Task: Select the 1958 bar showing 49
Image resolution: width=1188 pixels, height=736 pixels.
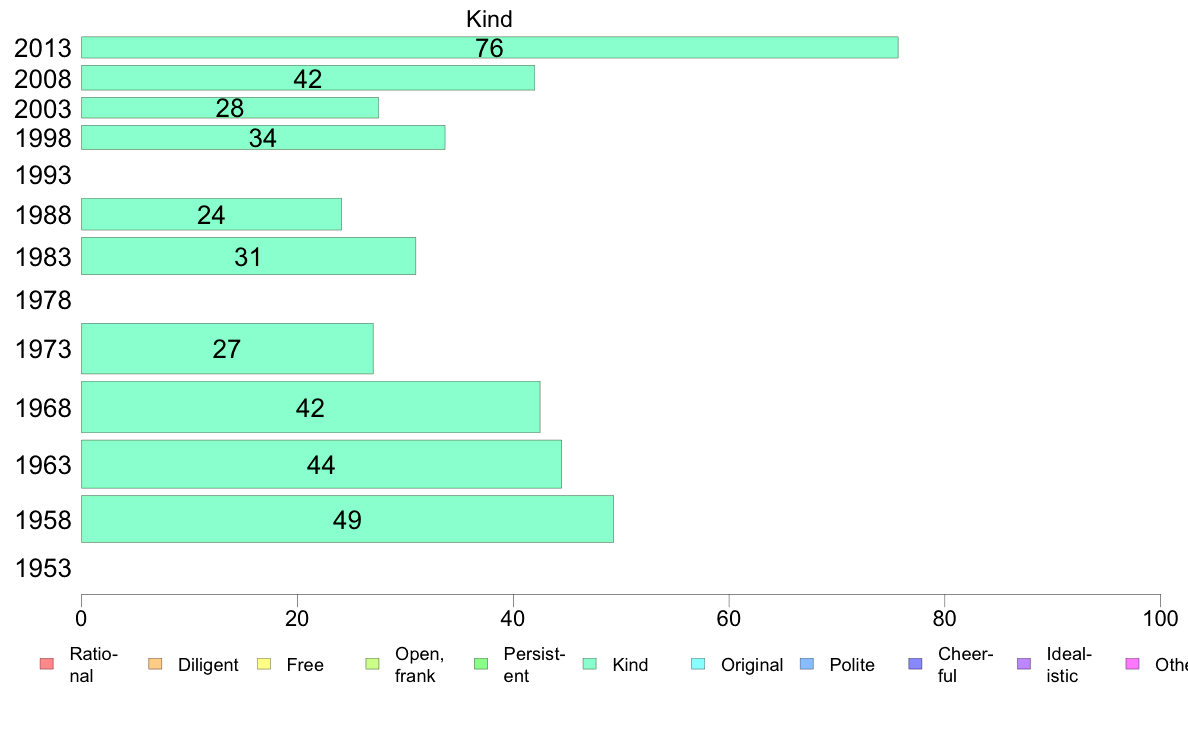Action: [x=347, y=519]
